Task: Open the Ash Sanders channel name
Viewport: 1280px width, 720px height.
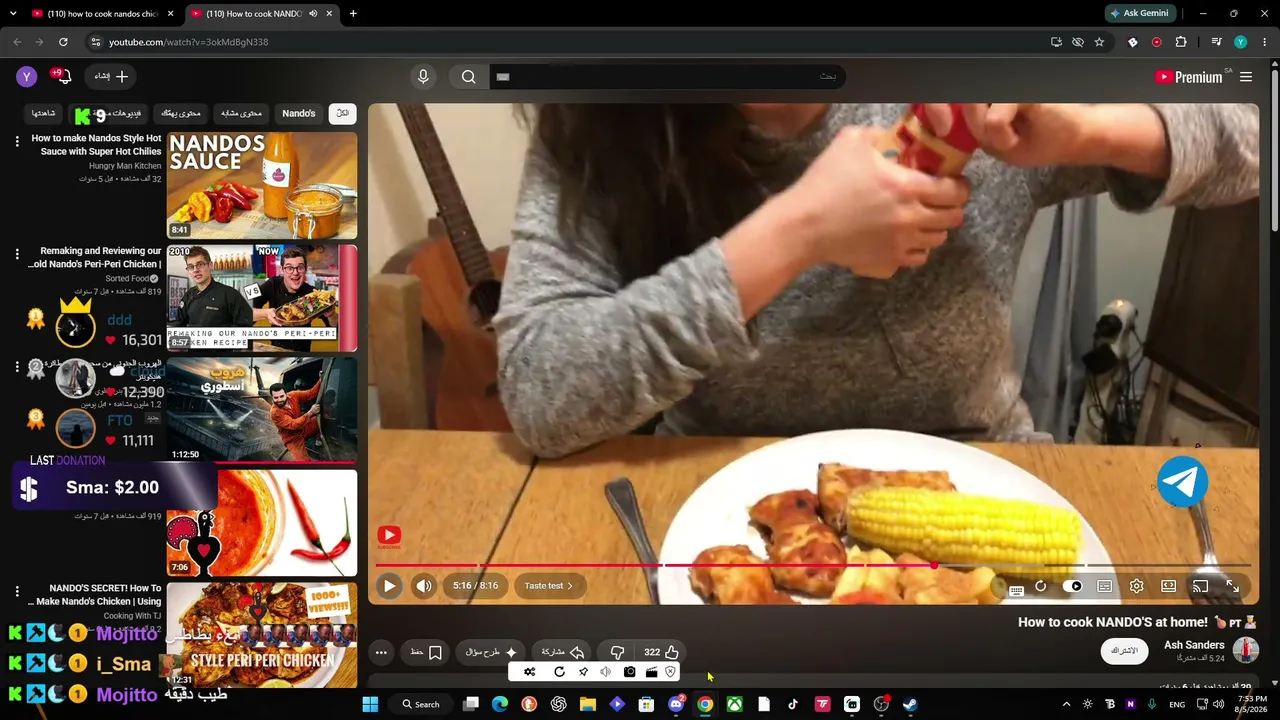Action: [x=1194, y=645]
